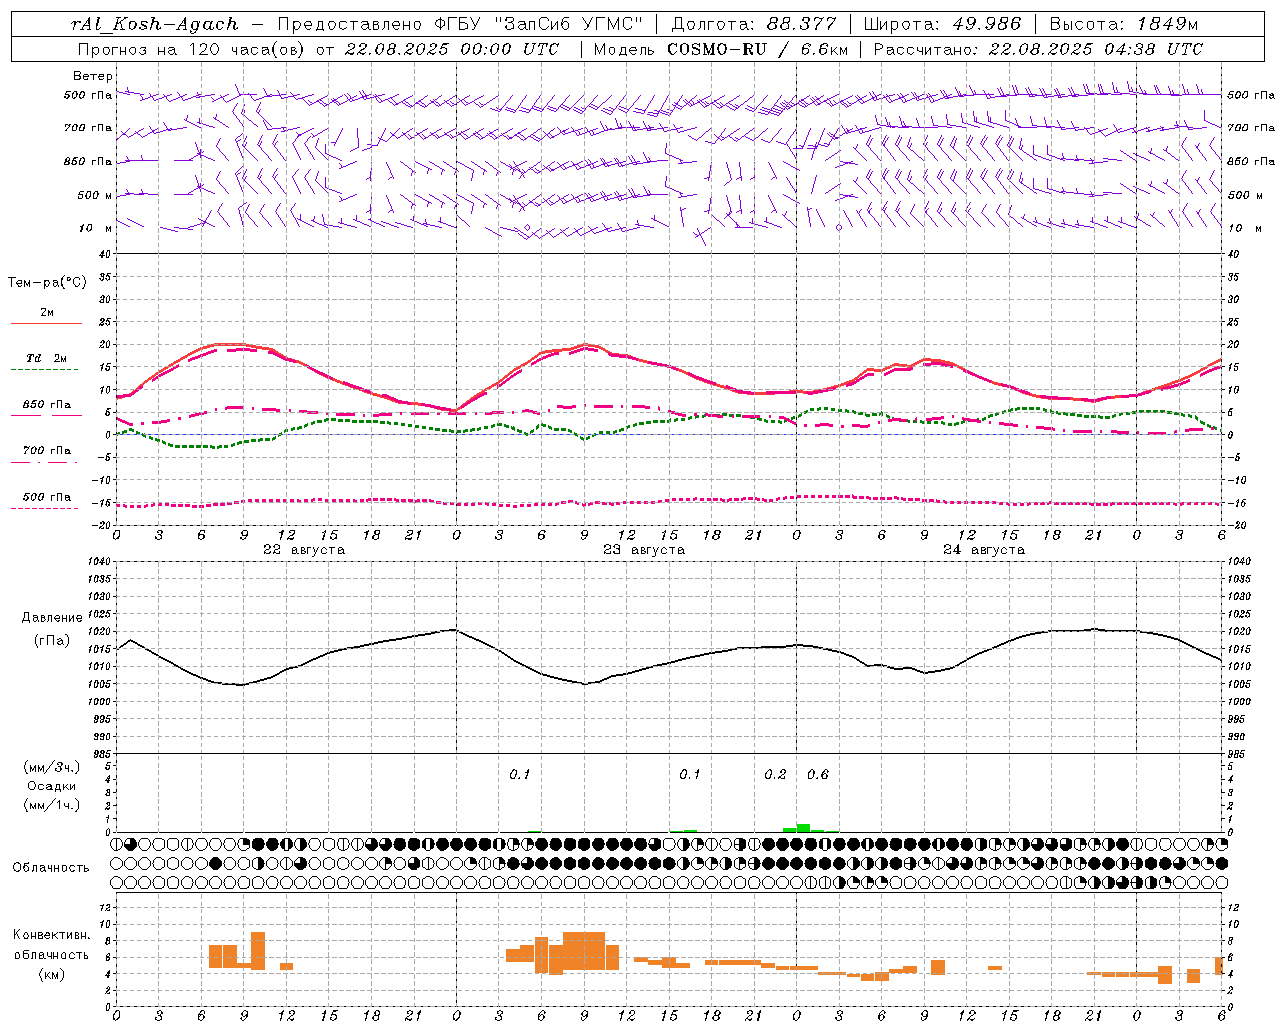The height and width of the screenshot is (1024, 1280).
Task: Click the "0.2" precipitation amount value
Action: (775, 775)
